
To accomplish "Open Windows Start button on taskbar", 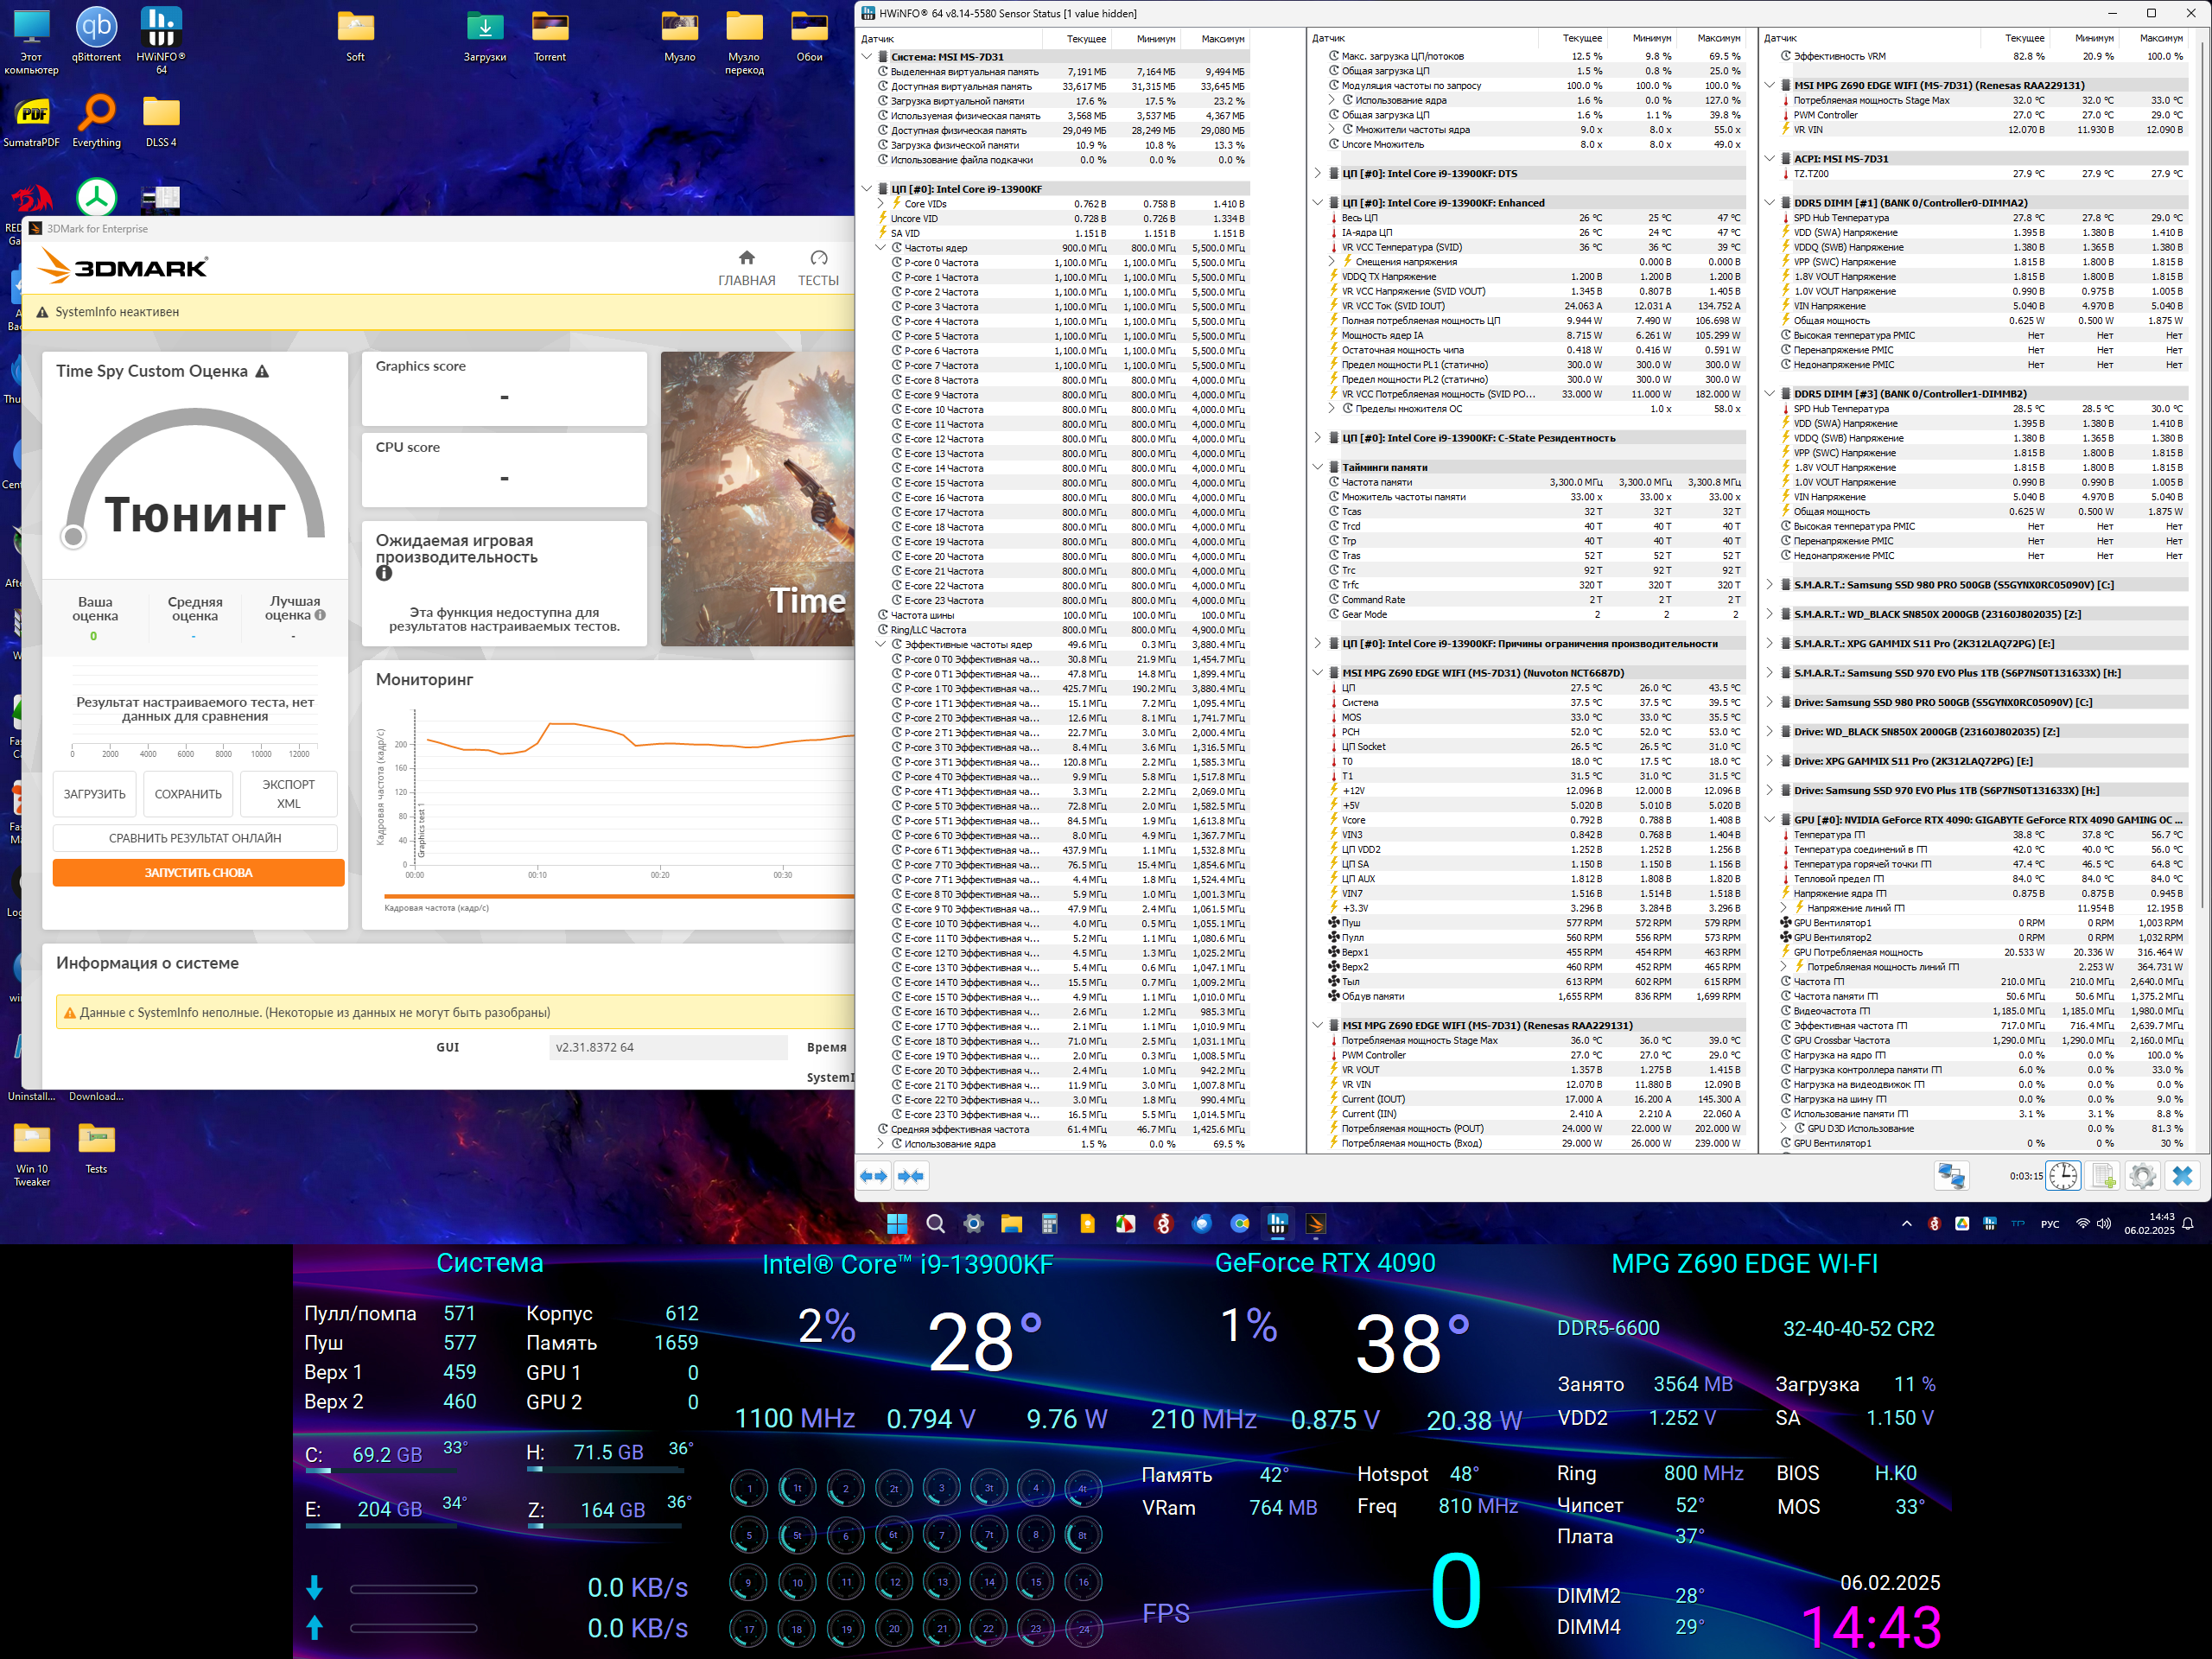I will click(897, 1224).
